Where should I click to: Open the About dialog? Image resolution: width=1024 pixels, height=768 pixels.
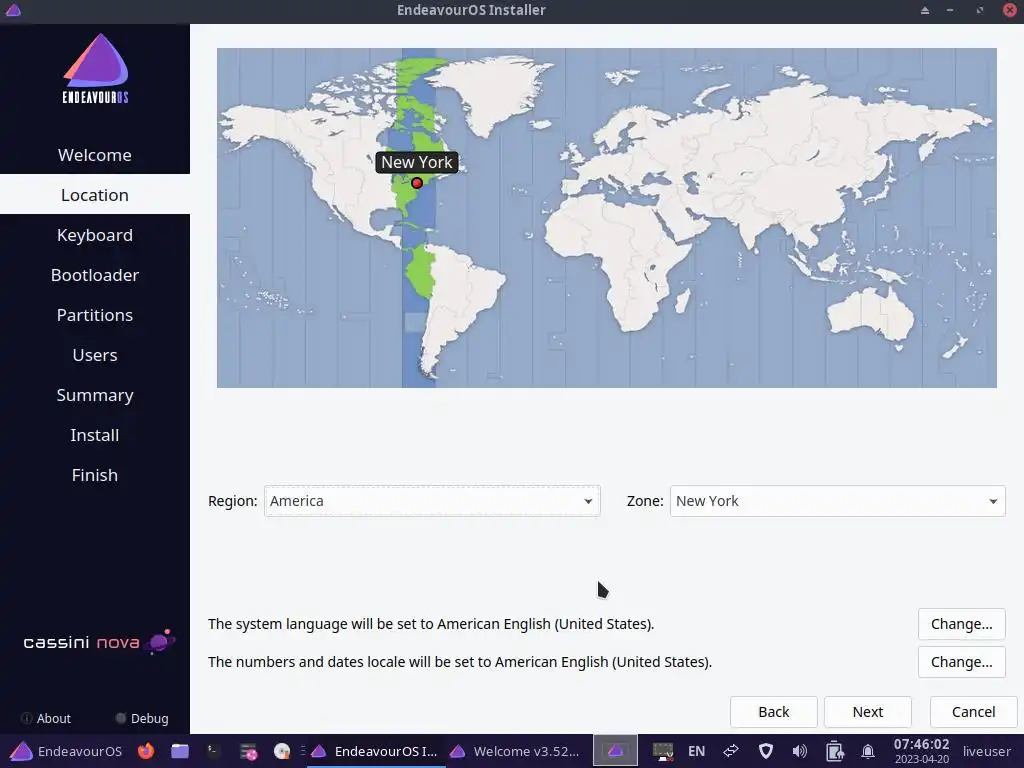point(46,718)
